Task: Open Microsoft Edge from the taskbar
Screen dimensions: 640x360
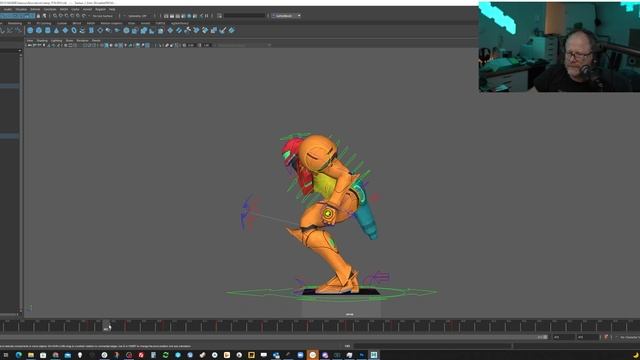Action: [19, 355]
